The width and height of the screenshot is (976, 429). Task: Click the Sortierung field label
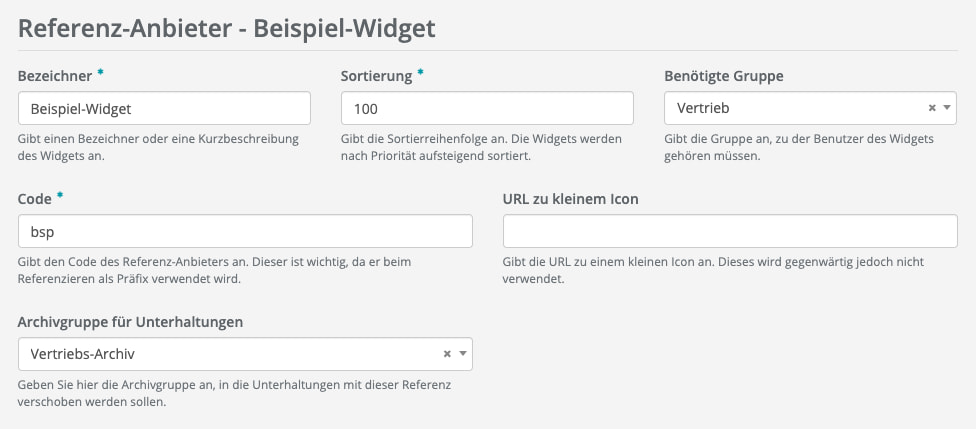tap(376, 76)
